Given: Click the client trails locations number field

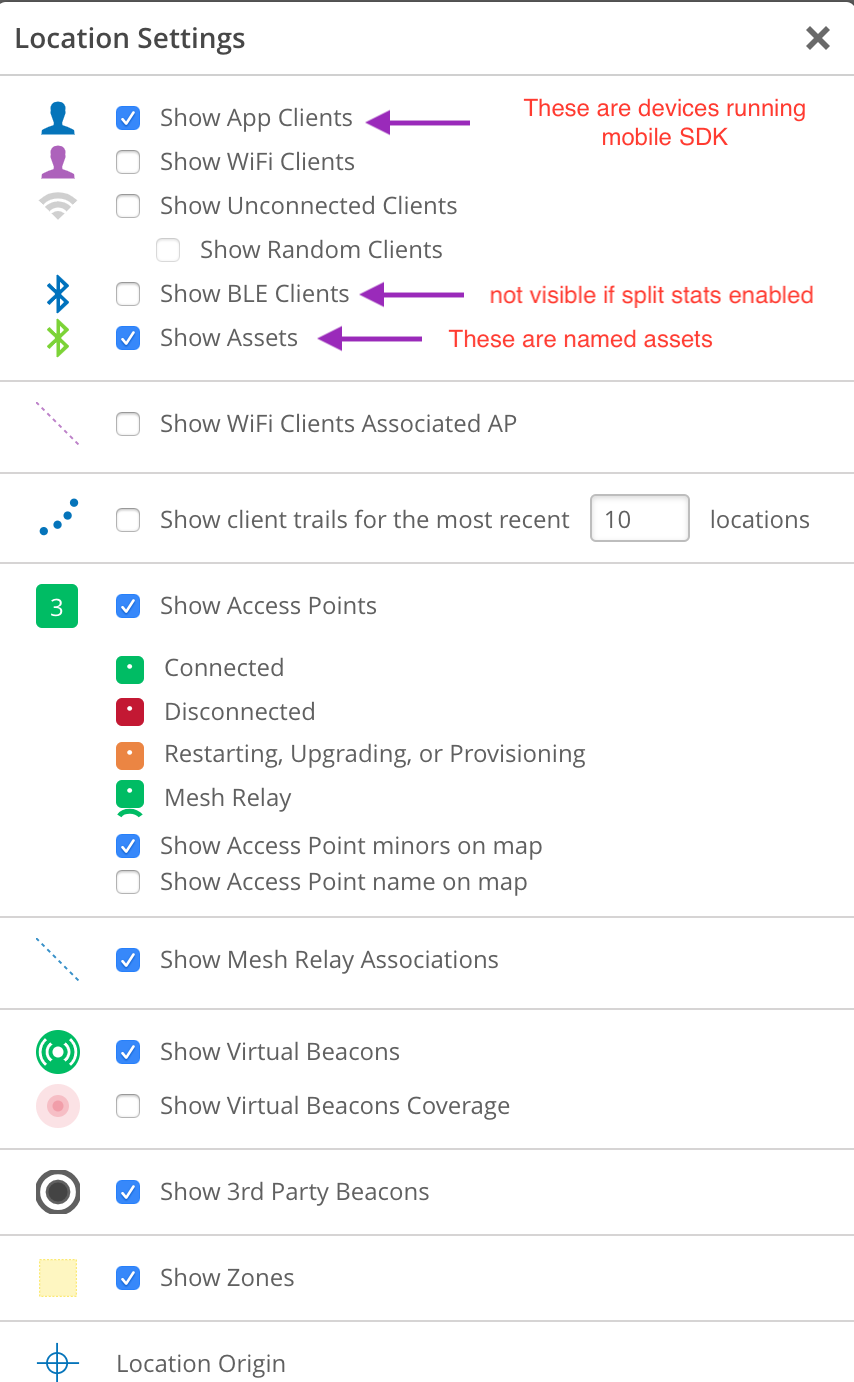Looking at the screenshot, I should (x=640, y=519).
